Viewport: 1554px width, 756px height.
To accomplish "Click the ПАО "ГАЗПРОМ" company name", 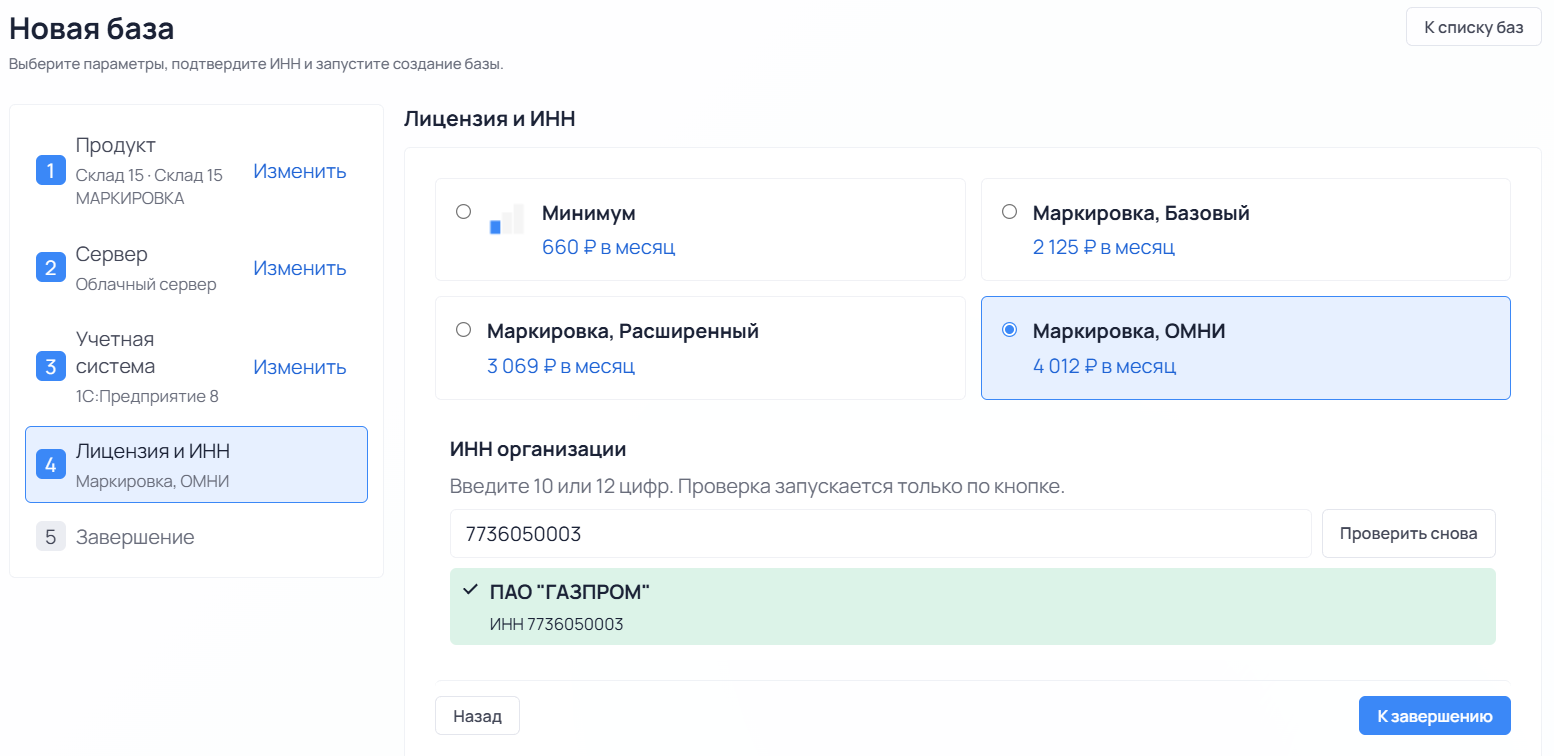I will coord(570,592).
